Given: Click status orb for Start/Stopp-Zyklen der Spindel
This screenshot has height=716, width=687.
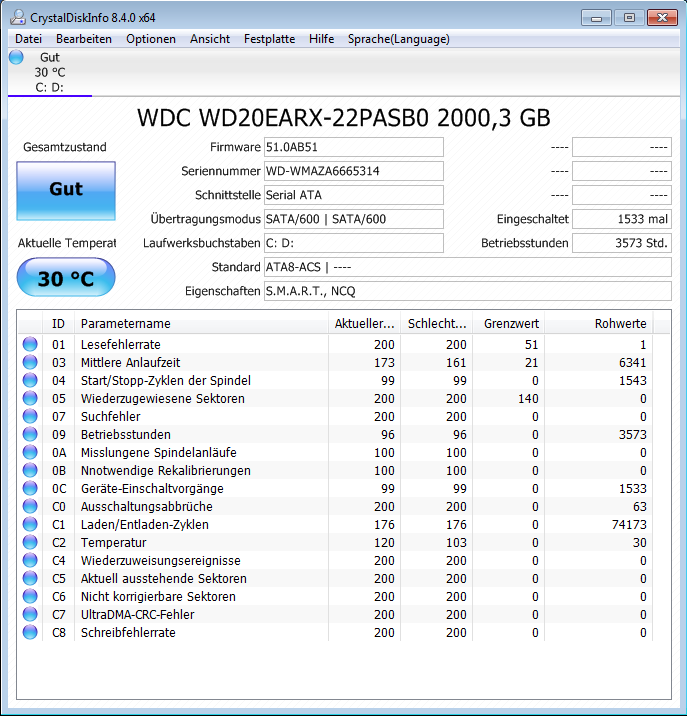Looking at the screenshot, I should pyautogui.click(x=30, y=380).
